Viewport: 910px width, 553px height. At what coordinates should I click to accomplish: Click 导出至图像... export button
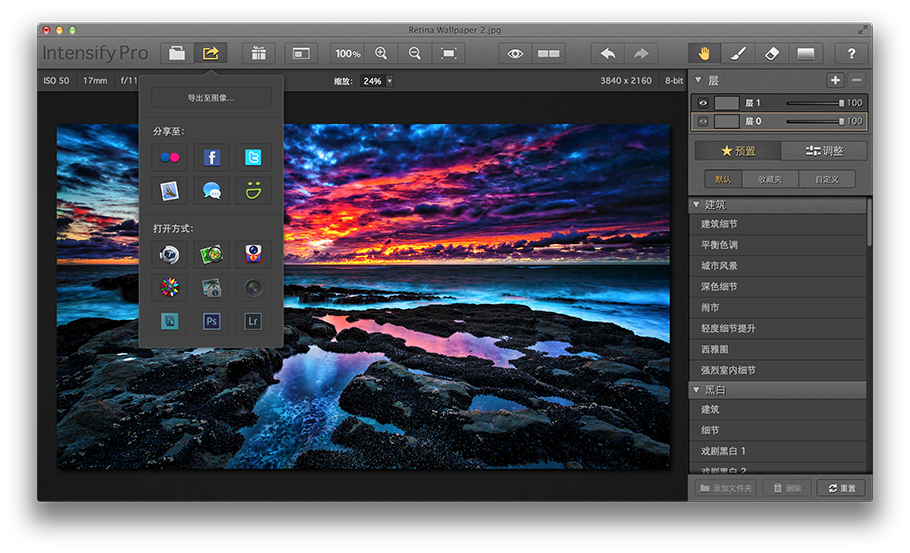click(211, 98)
